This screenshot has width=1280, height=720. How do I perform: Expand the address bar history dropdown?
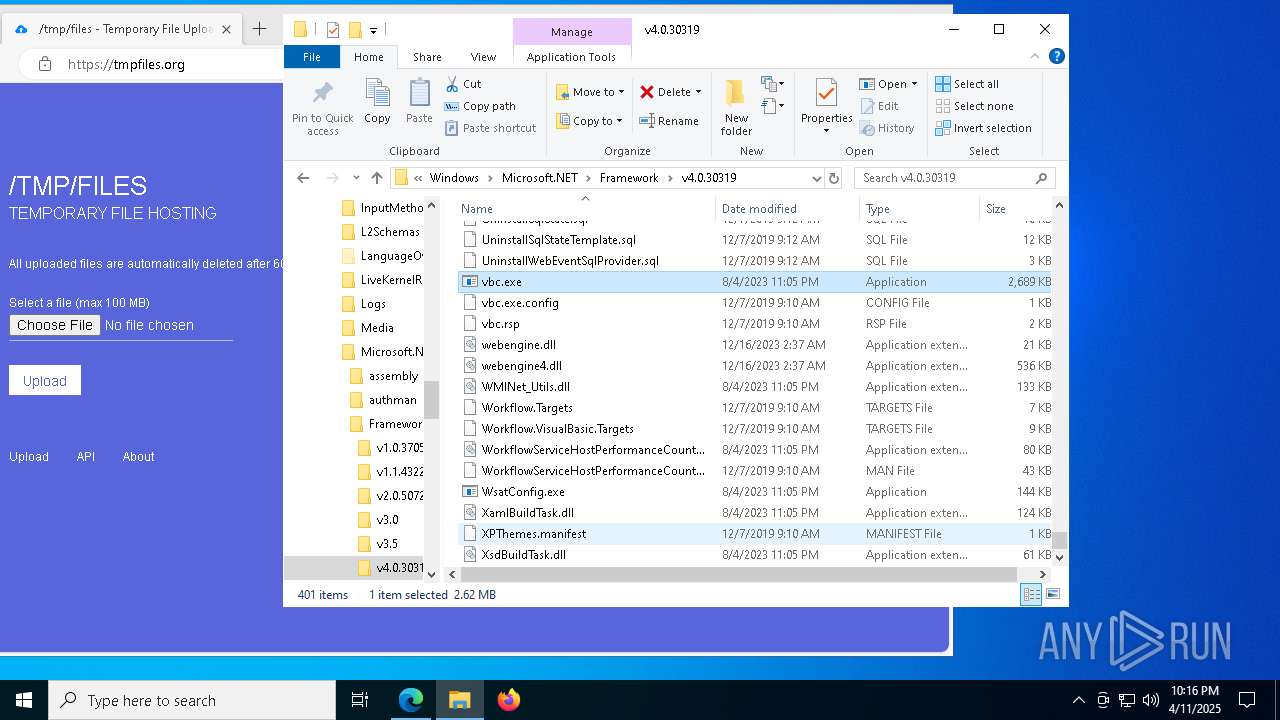pos(817,178)
